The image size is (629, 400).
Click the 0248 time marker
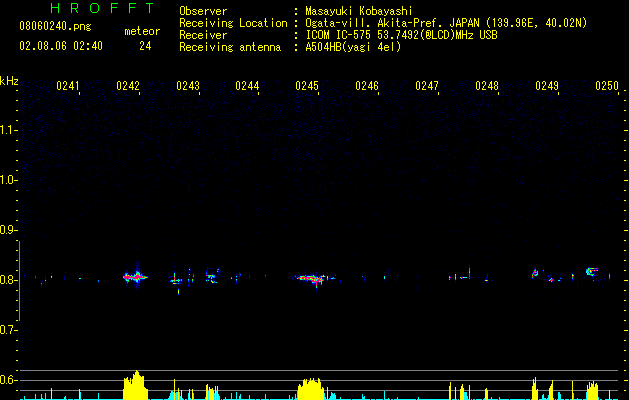pos(487,86)
